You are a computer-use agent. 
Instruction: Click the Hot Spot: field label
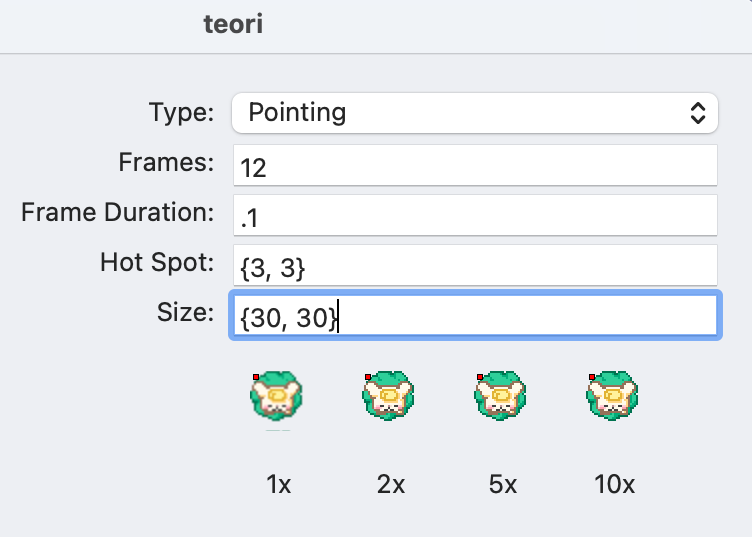pyautogui.click(x=157, y=262)
